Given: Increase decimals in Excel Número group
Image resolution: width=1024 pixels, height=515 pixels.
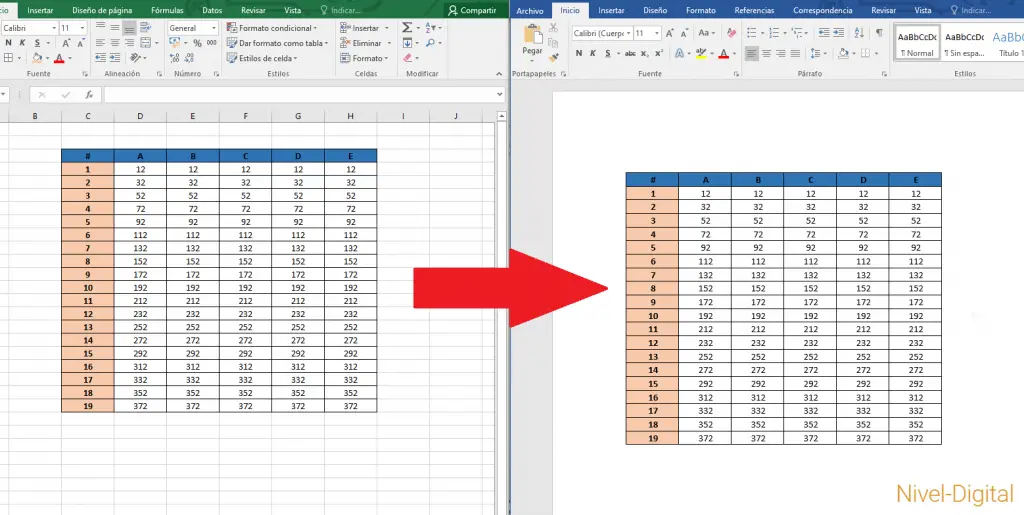Looking at the screenshot, I should 174,58.
